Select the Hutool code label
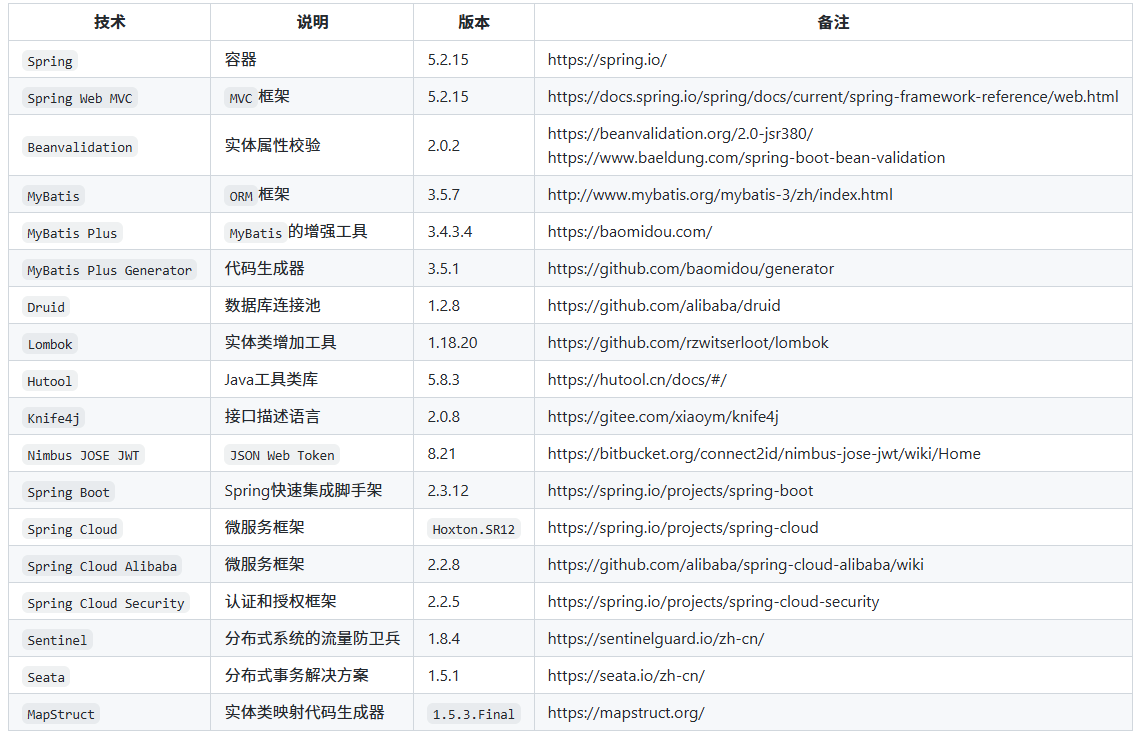1140x739 pixels. [x=49, y=382]
